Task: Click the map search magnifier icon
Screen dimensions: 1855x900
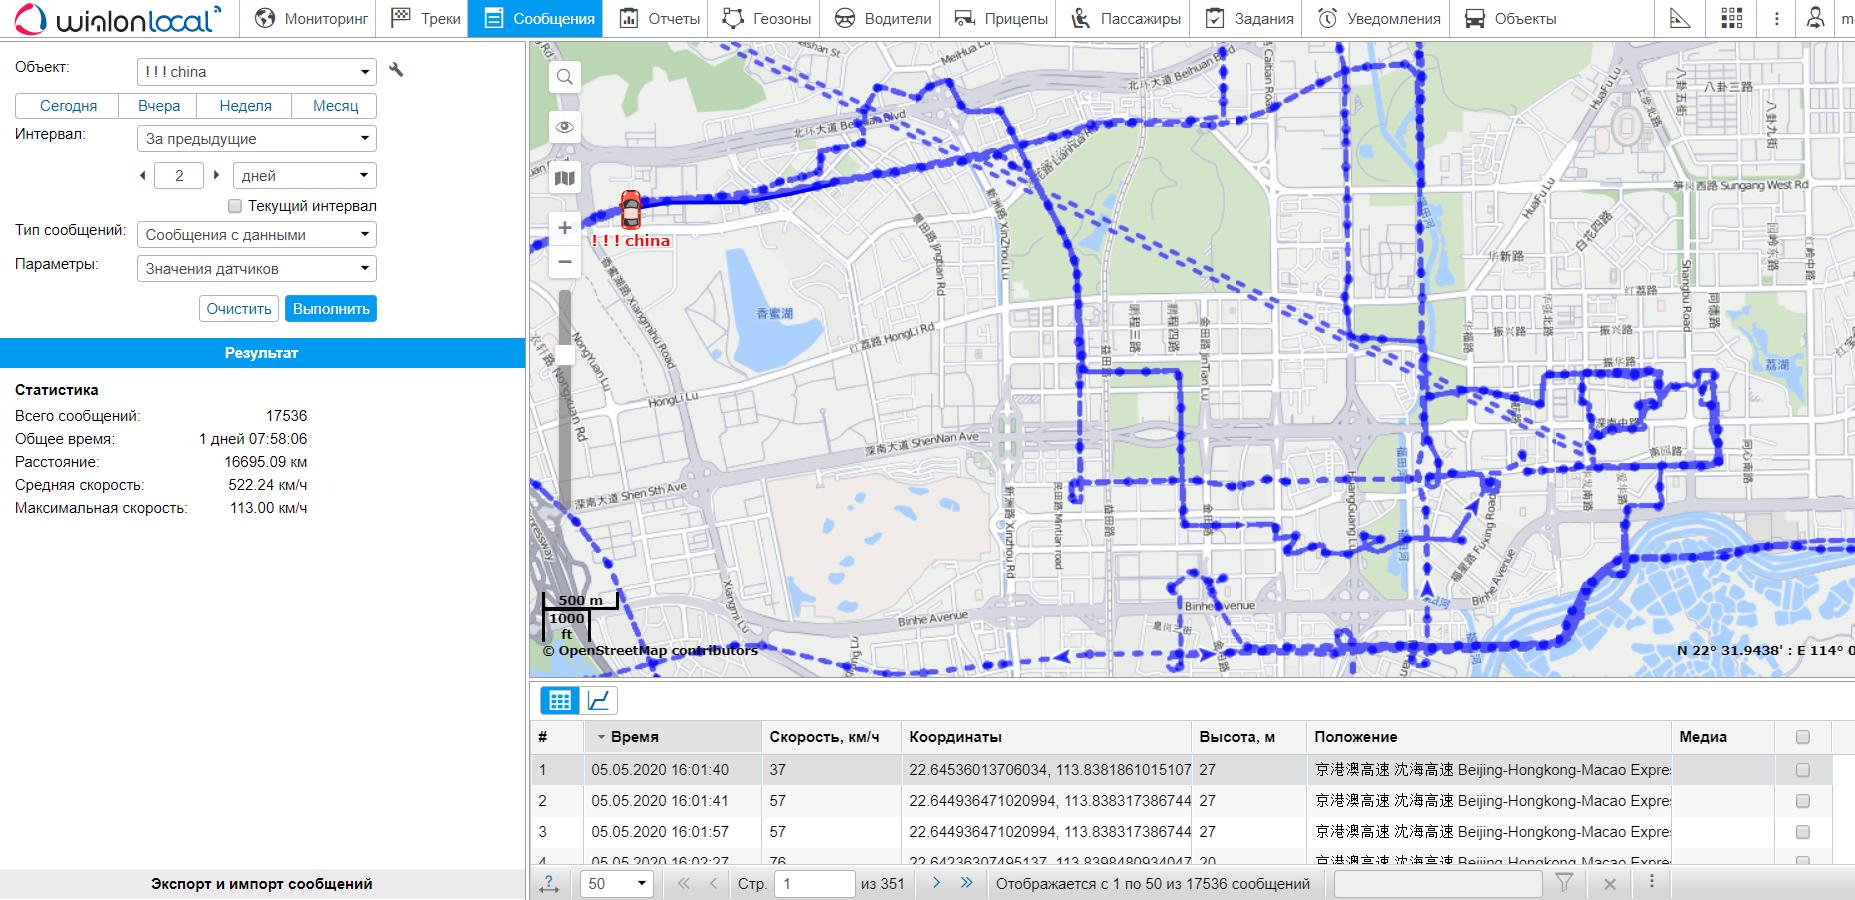Action: (565, 77)
